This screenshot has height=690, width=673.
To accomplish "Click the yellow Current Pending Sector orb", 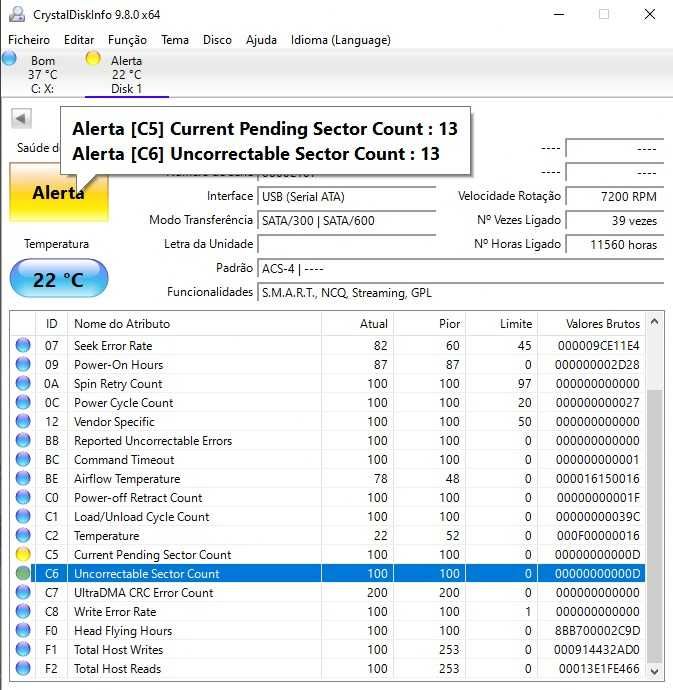I will coord(23,554).
